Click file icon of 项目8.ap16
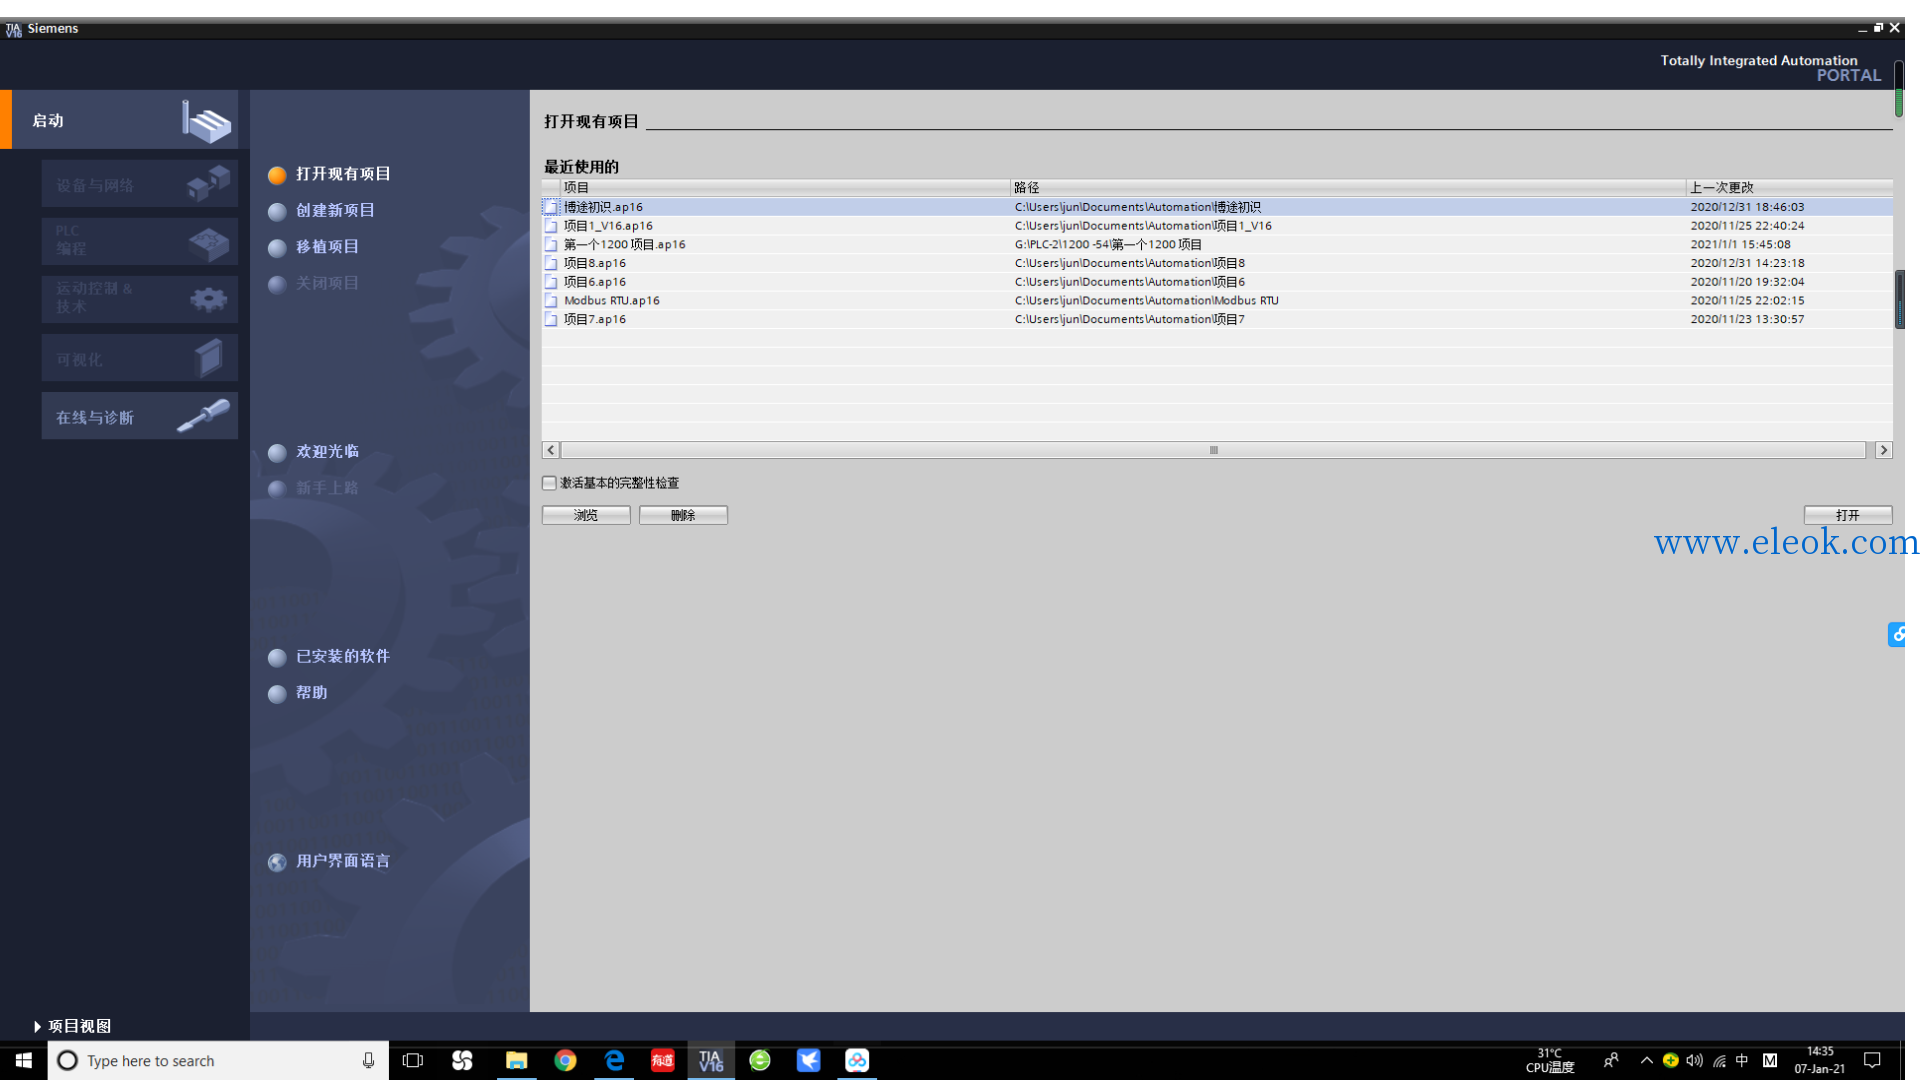Viewport: 1920px width, 1080px height. [x=551, y=263]
